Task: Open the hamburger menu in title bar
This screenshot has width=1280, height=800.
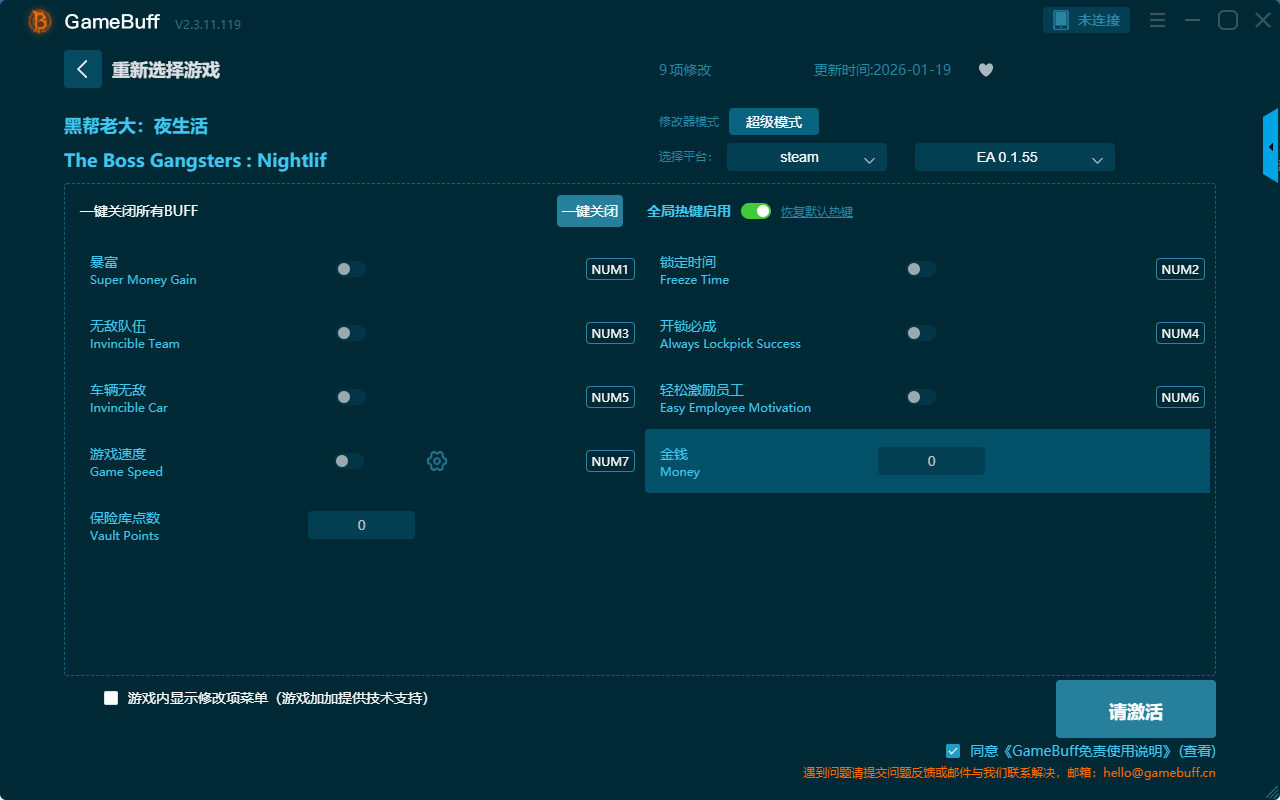Action: tap(1157, 20)
